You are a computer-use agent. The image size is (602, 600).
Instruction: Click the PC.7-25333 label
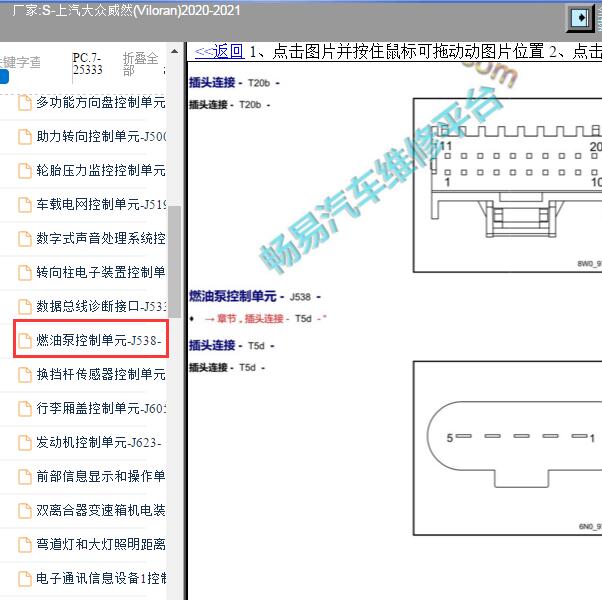(88, 64)
